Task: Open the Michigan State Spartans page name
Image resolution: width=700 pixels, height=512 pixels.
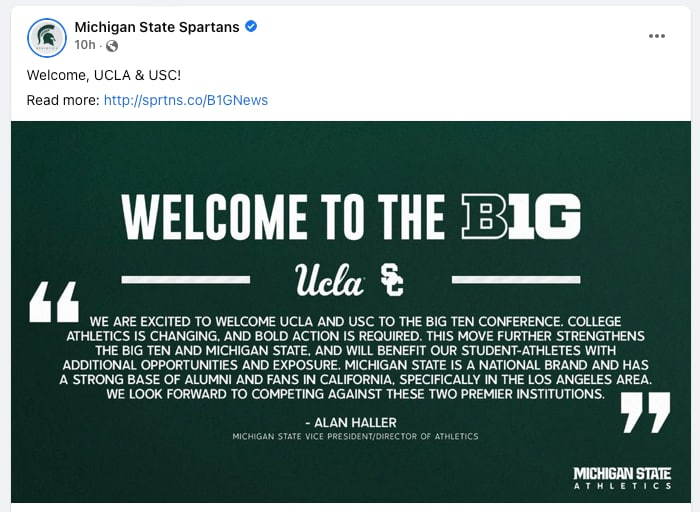Action: click(157, 27)
